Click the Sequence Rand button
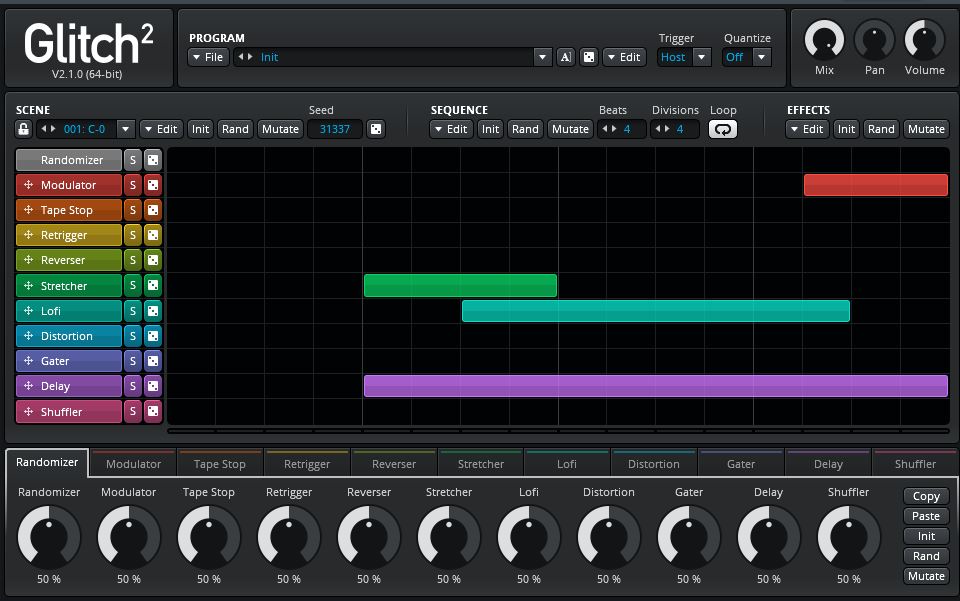The height and width of the screenshot is (601, 960). click(x=525, y=129)
